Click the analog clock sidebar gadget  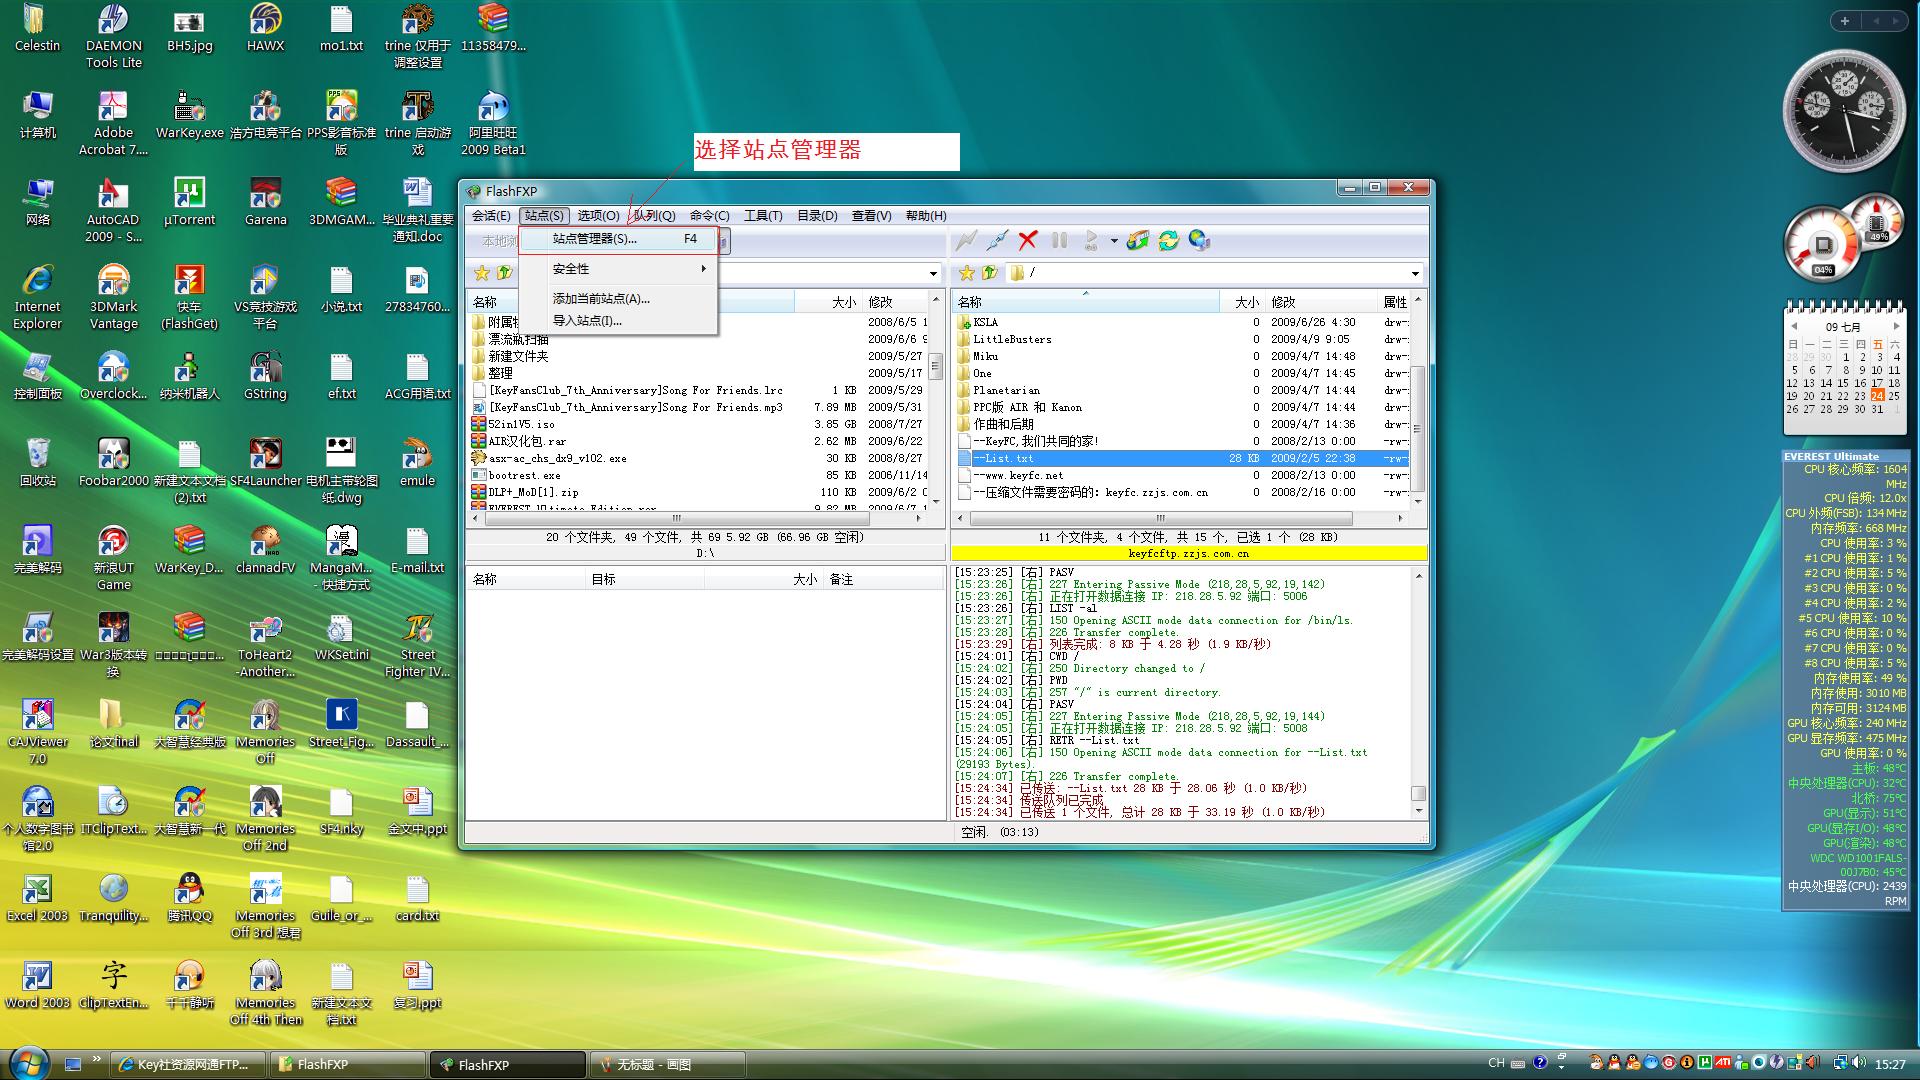pos(1844,110)
